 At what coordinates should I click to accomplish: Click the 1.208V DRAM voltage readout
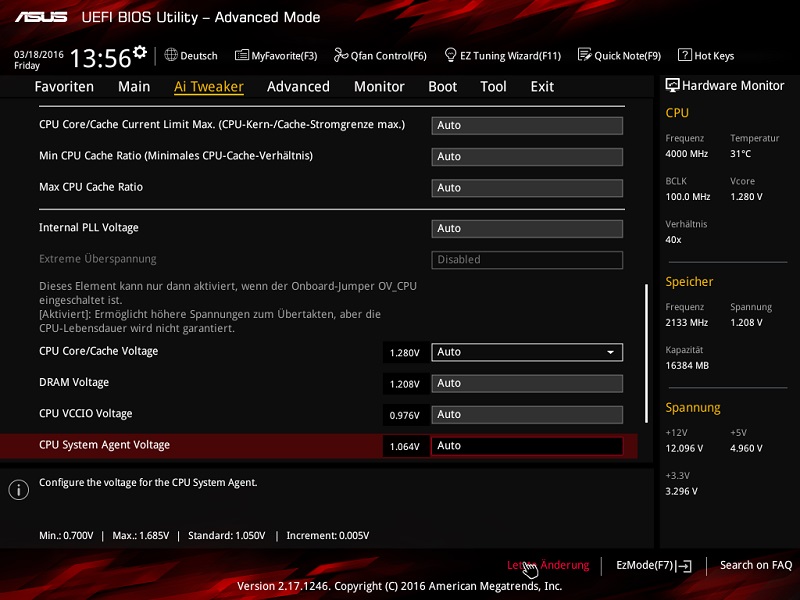point(405,384)
